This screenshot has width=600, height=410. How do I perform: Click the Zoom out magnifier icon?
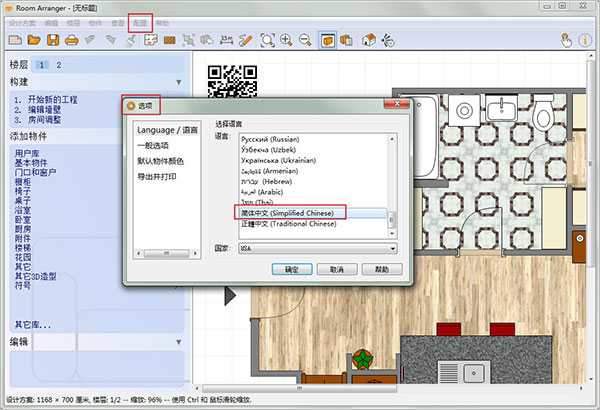coord(304,40)
